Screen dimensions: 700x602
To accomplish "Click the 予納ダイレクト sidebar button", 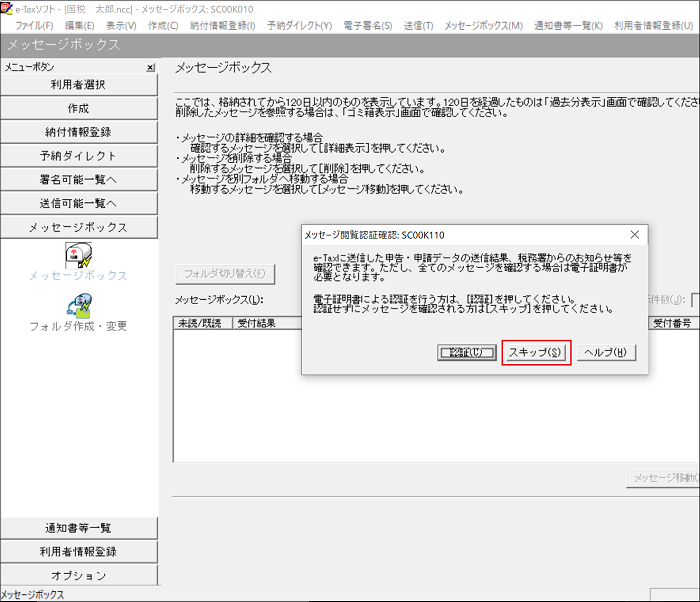I will tap(79, 155).
